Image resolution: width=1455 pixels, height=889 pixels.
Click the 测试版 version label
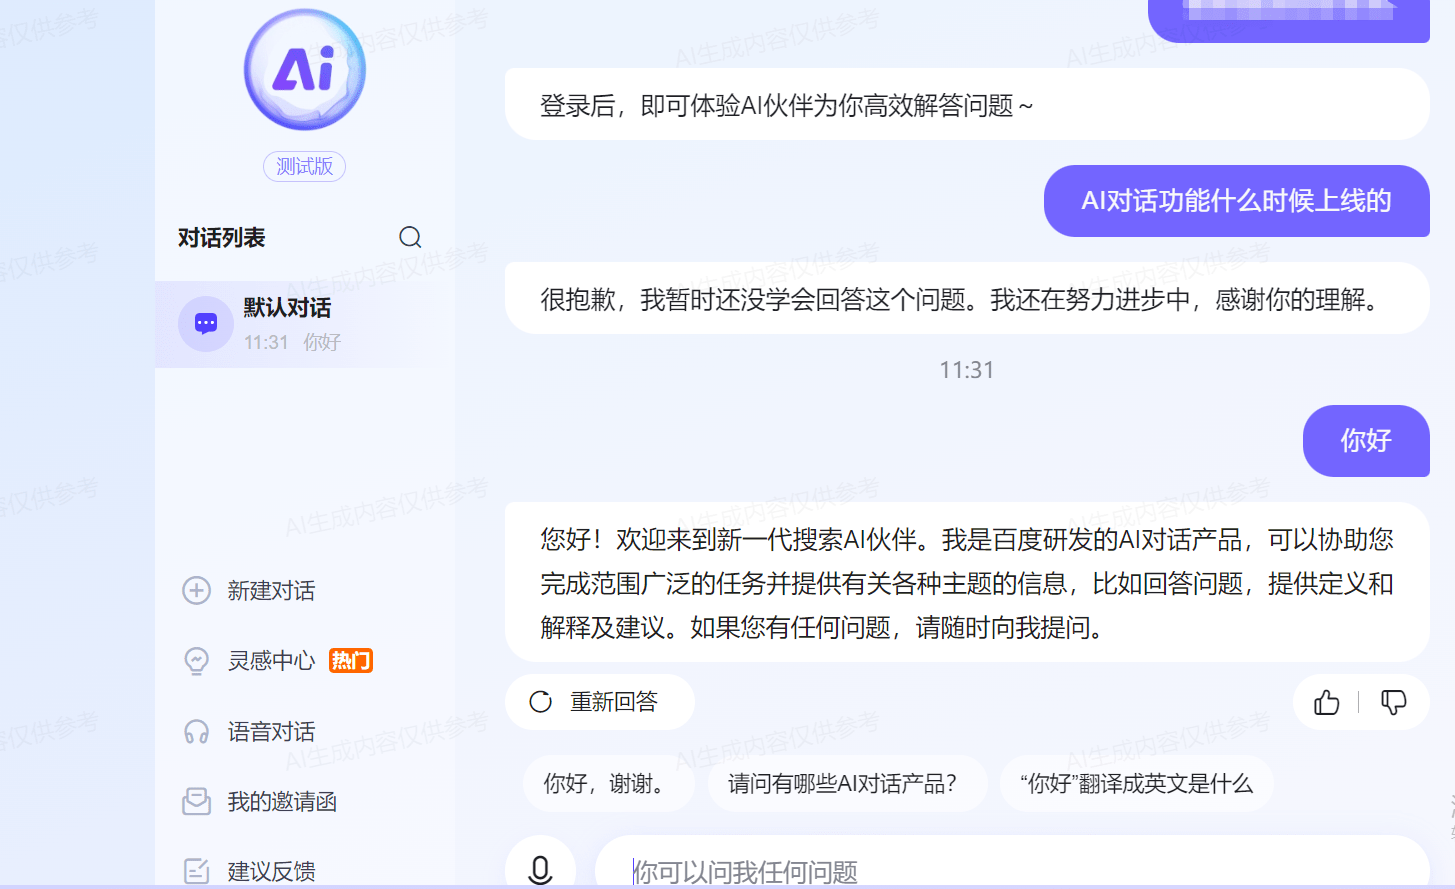(303, 166)
